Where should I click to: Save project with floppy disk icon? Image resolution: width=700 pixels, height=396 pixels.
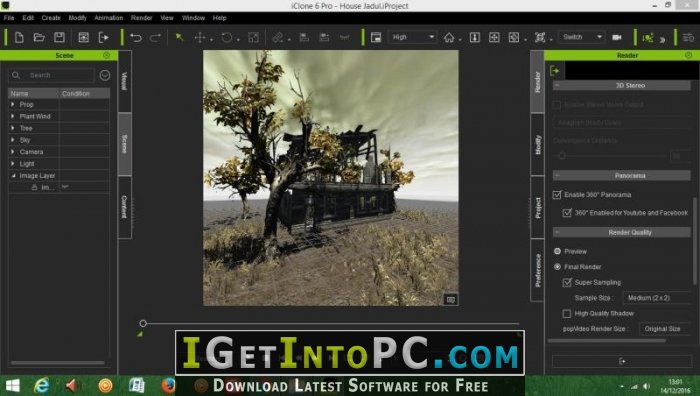59,37
